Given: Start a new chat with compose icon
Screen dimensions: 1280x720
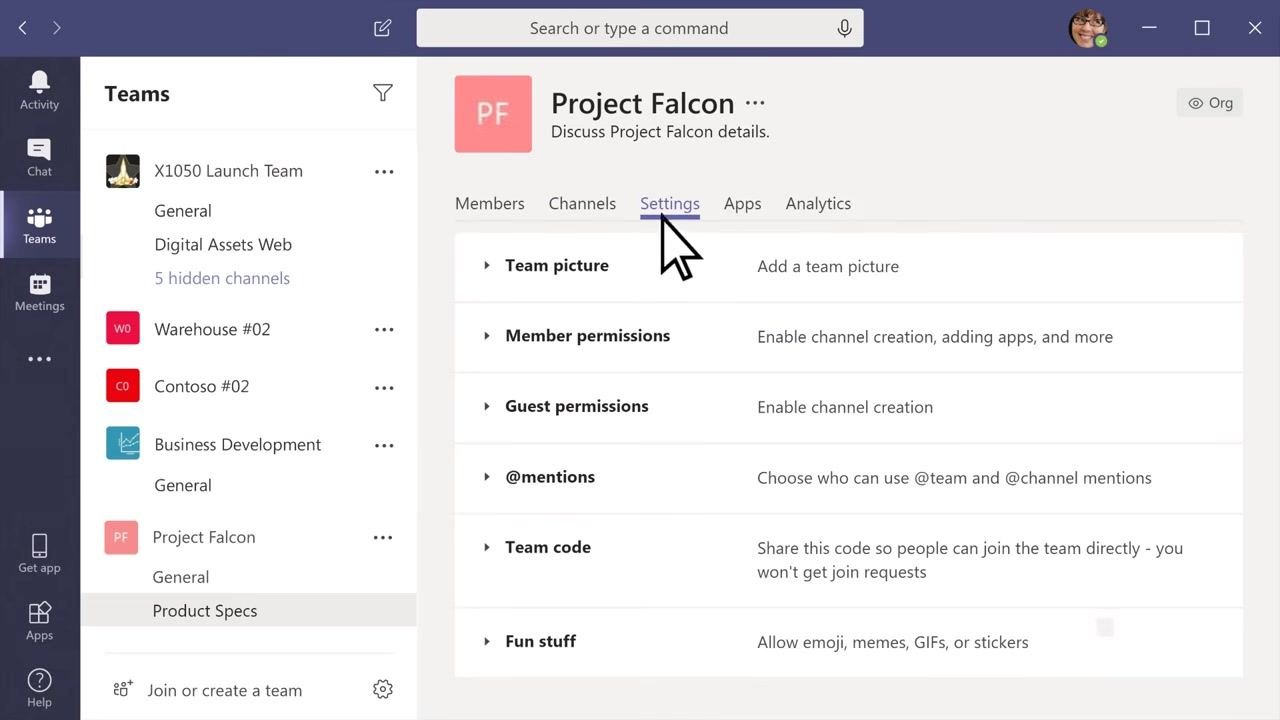Looking at the screenshot, I should coord(382,28).
